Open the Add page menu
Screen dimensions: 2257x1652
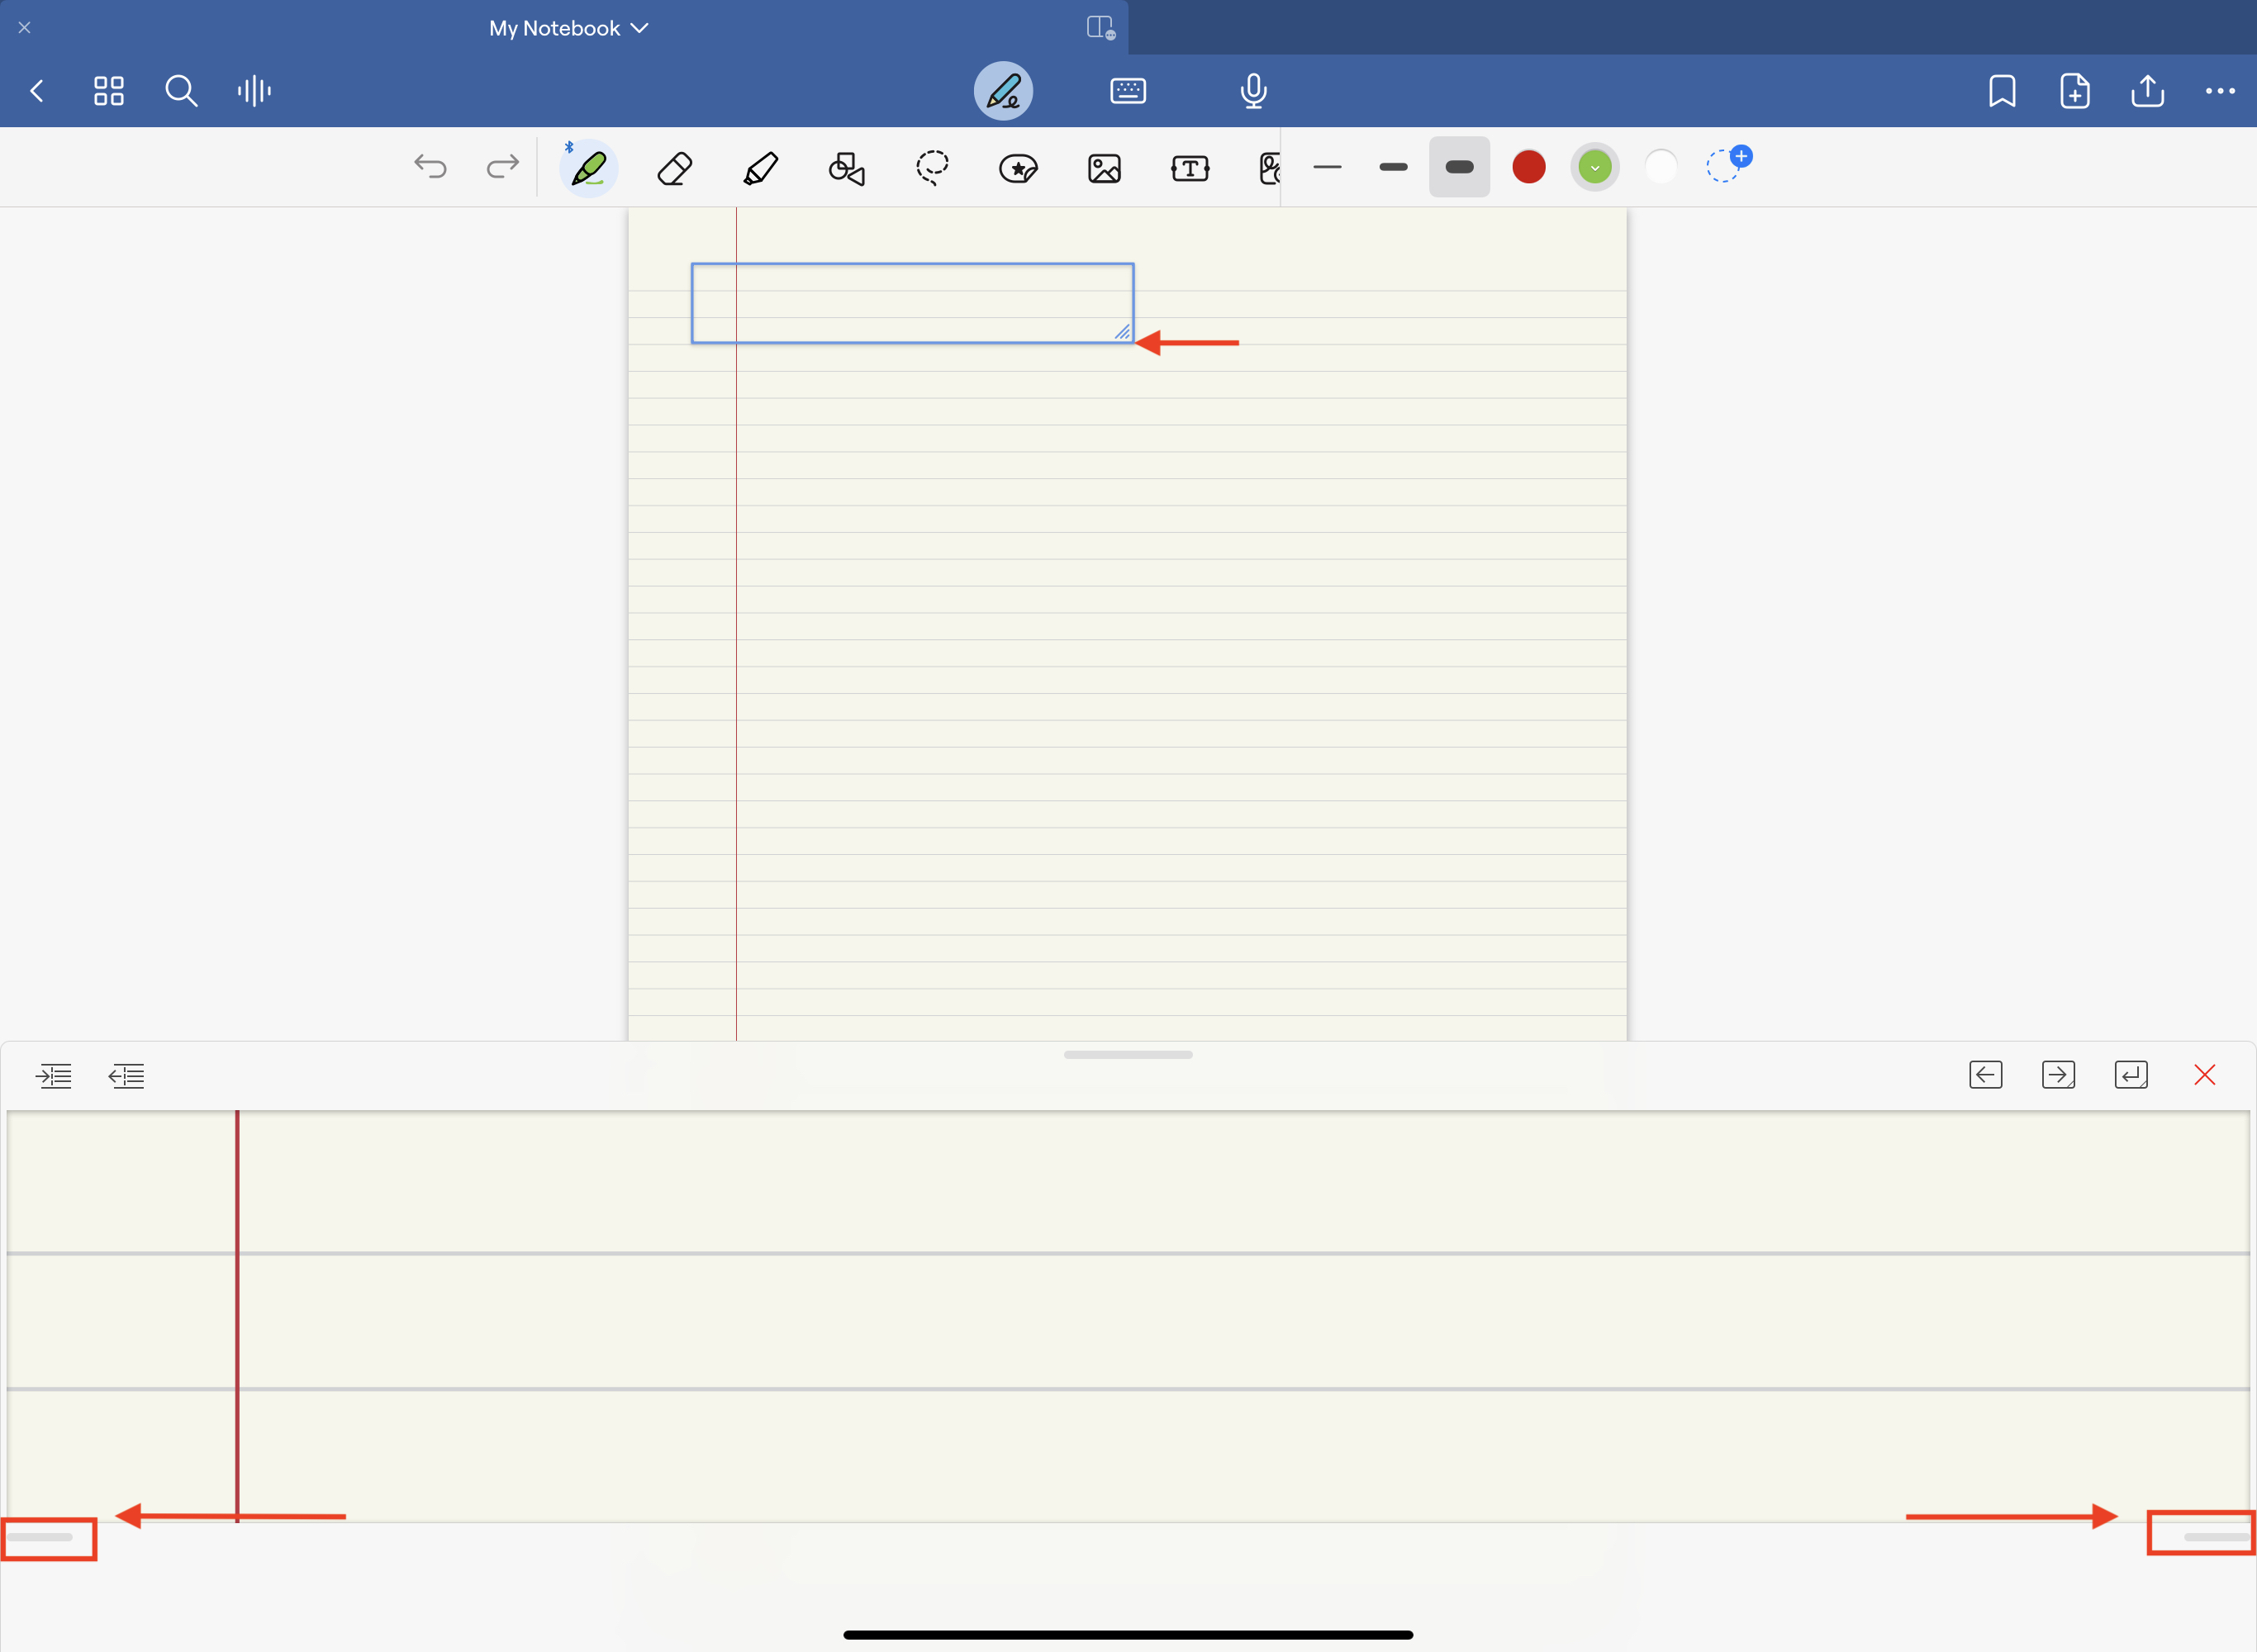pyautogui.click(x=2075, y=91)
